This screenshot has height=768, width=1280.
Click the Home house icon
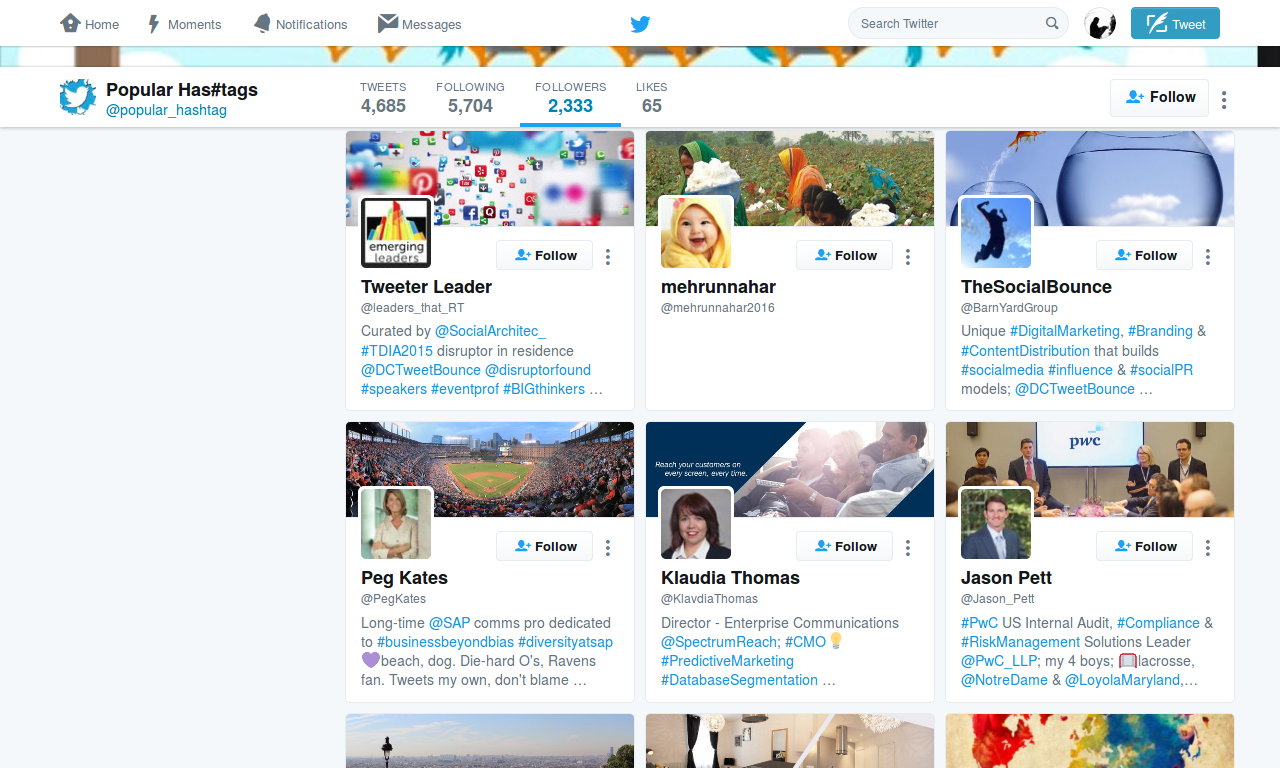(x=70, y=23)
